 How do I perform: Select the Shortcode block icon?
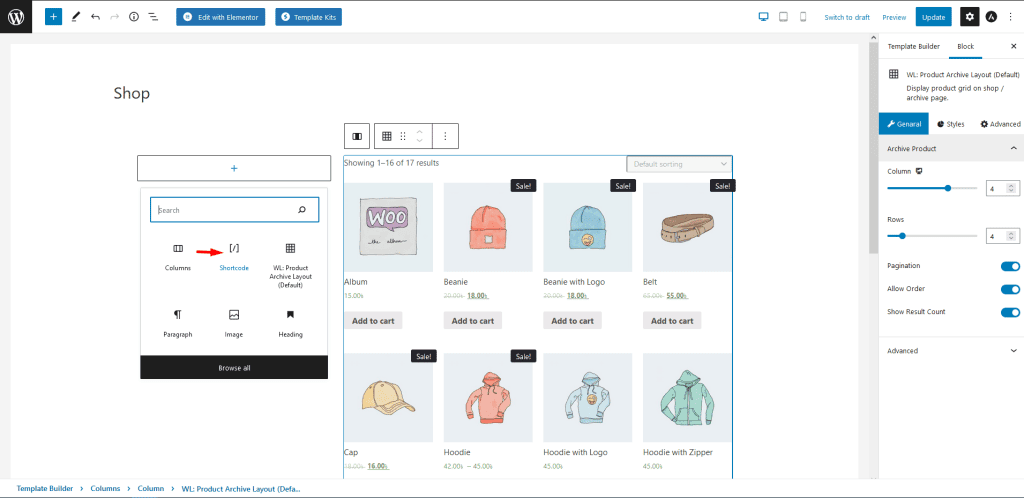(x=234, y=248)
